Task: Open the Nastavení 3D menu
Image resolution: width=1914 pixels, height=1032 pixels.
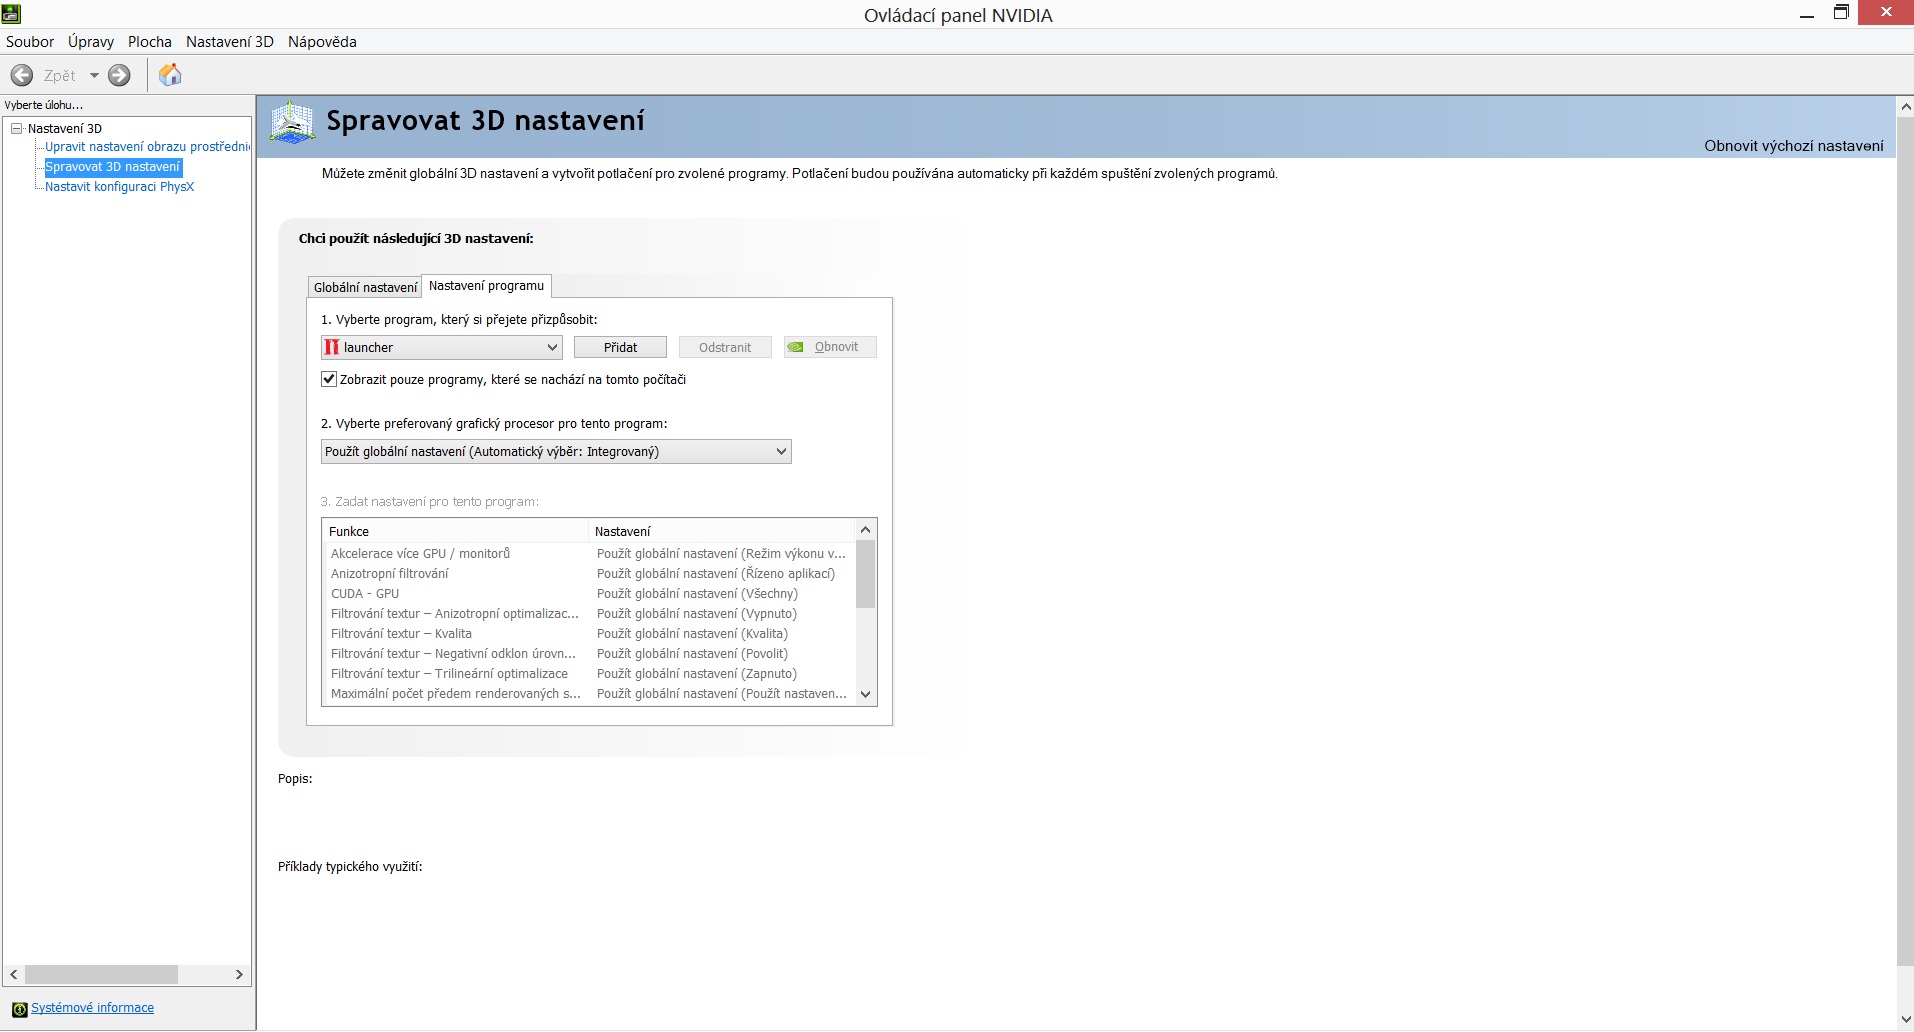Action: (230, 42)
